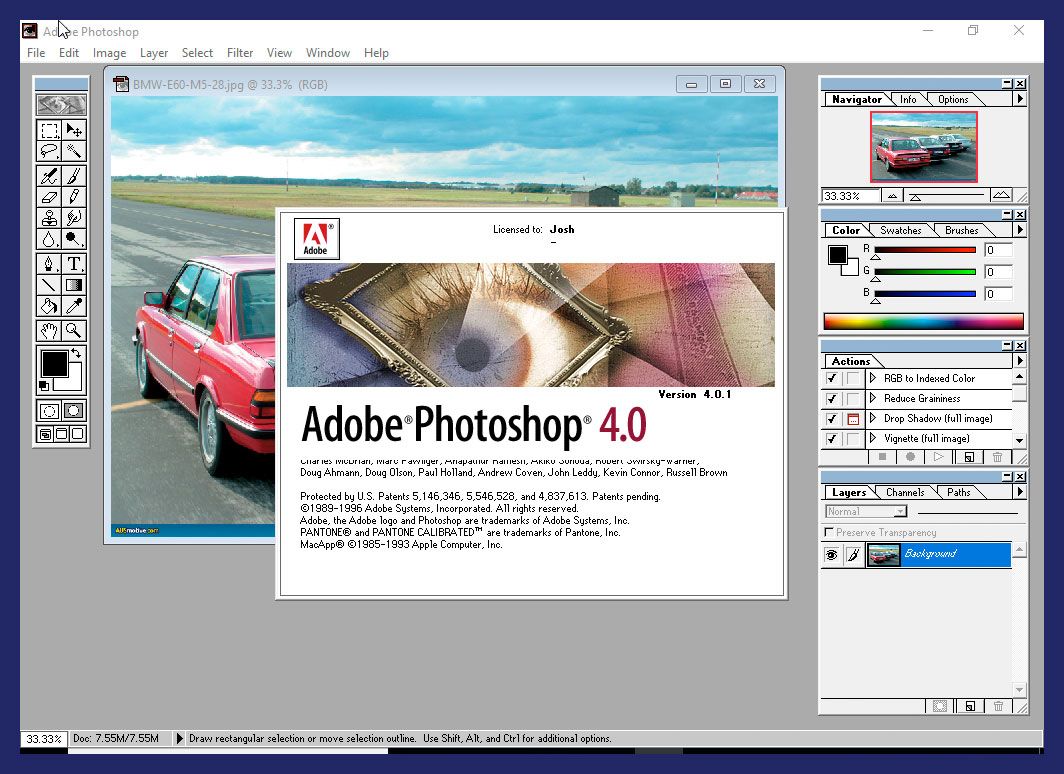This screenshot has height=774, width=1064.
Task: Open the Image menu
Action: click(109, 53)
